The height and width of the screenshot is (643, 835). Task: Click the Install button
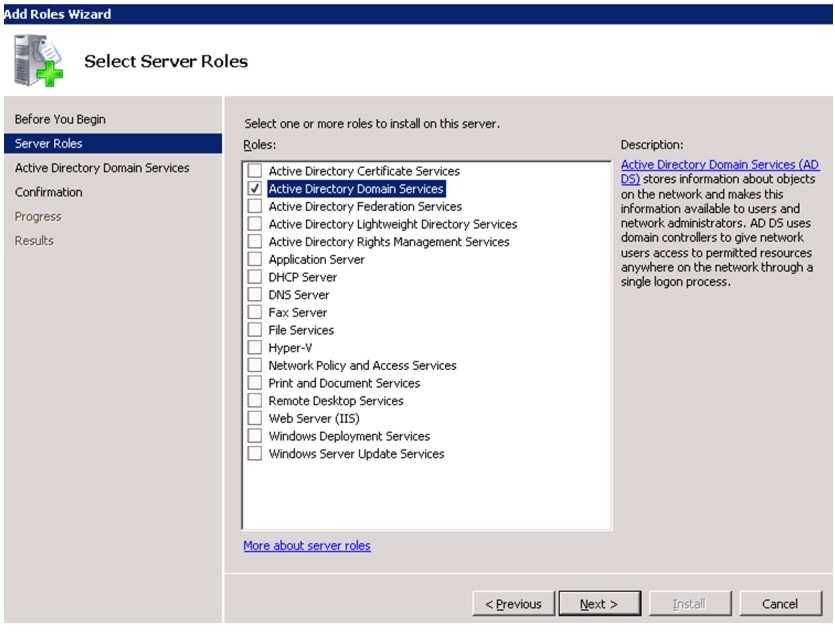pos(690,604)
